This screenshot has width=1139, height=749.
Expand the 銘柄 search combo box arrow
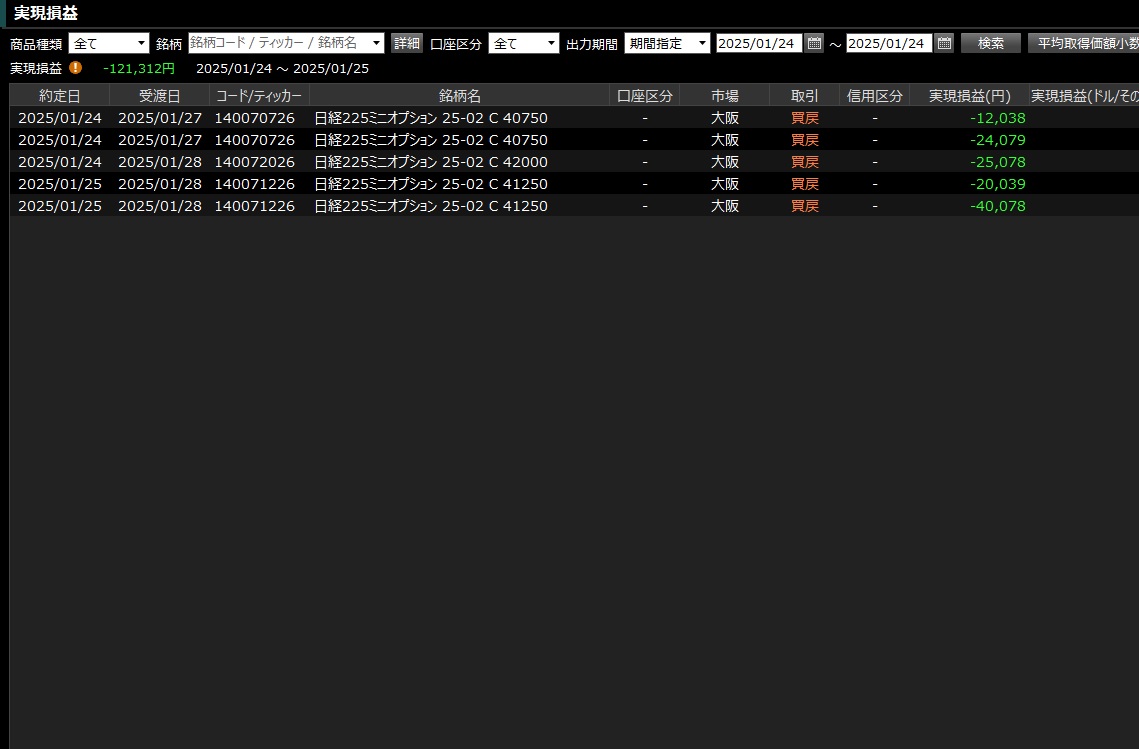pos(376,44)
